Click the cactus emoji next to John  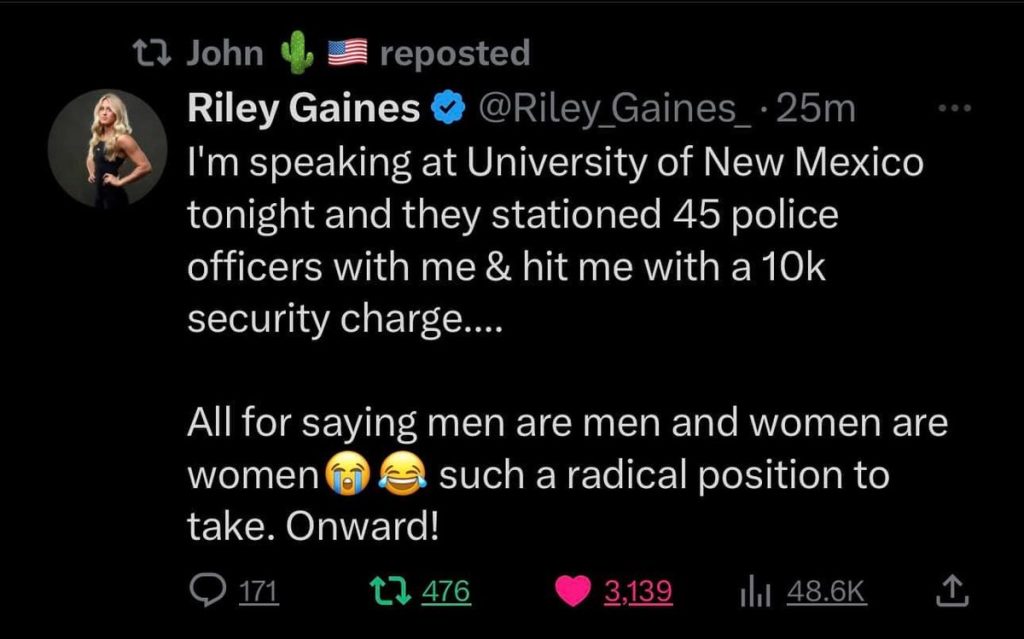[x=297, y=53]
